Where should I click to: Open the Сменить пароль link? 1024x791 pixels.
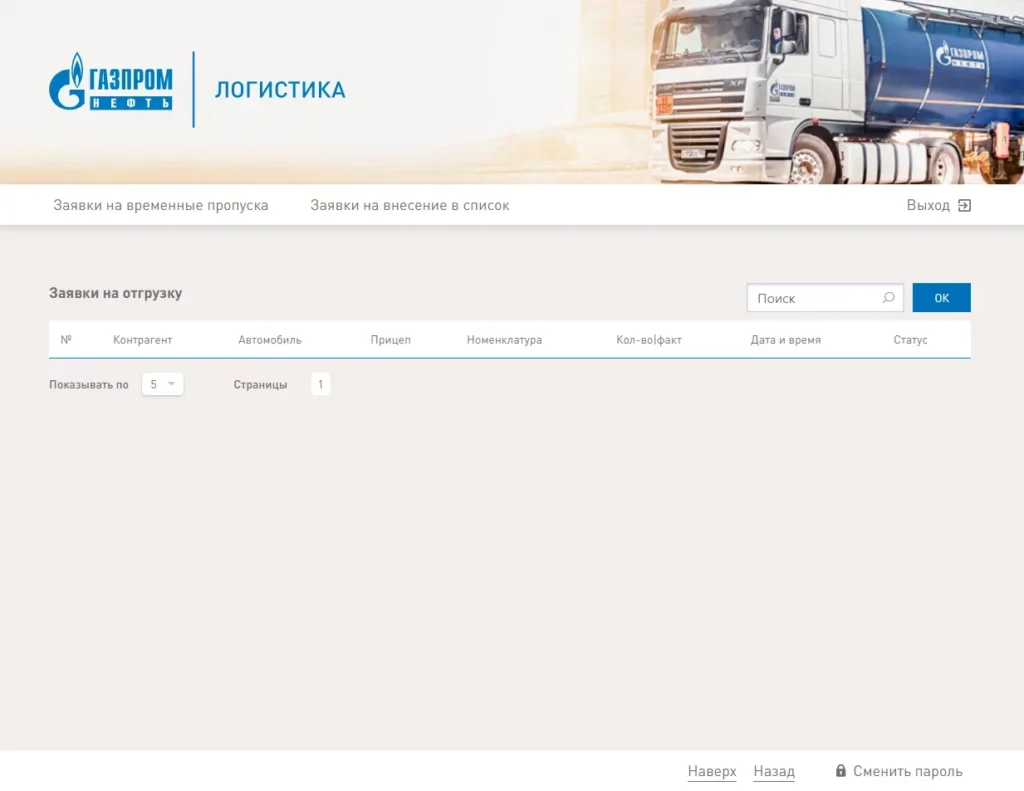click(907, 771)
